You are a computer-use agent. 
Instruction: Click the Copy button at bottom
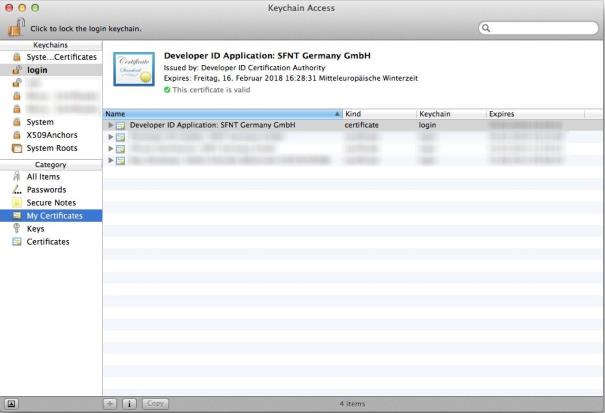point(155,404)
